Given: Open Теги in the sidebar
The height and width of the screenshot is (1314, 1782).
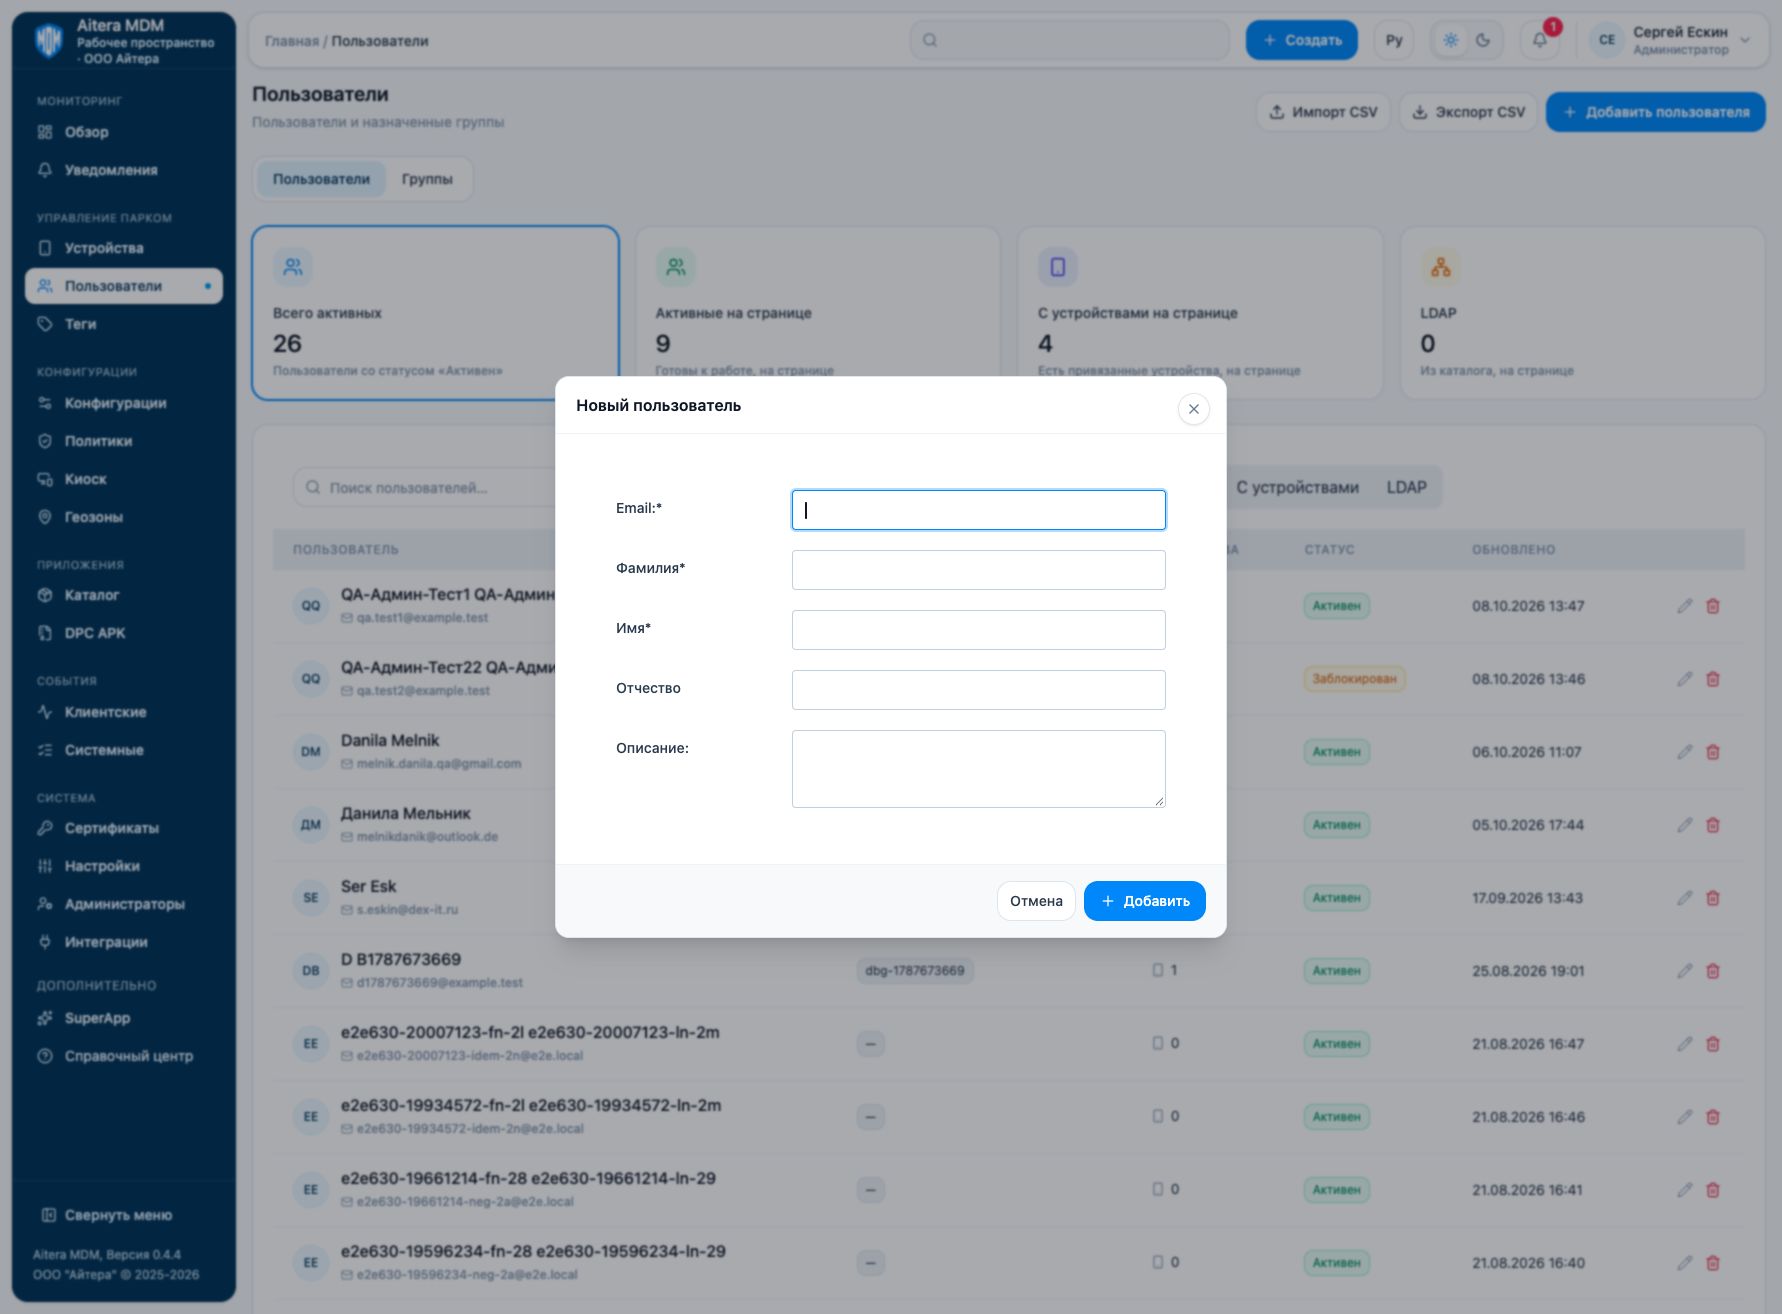Looking at the screenshot, I should [x=124, y=324].
